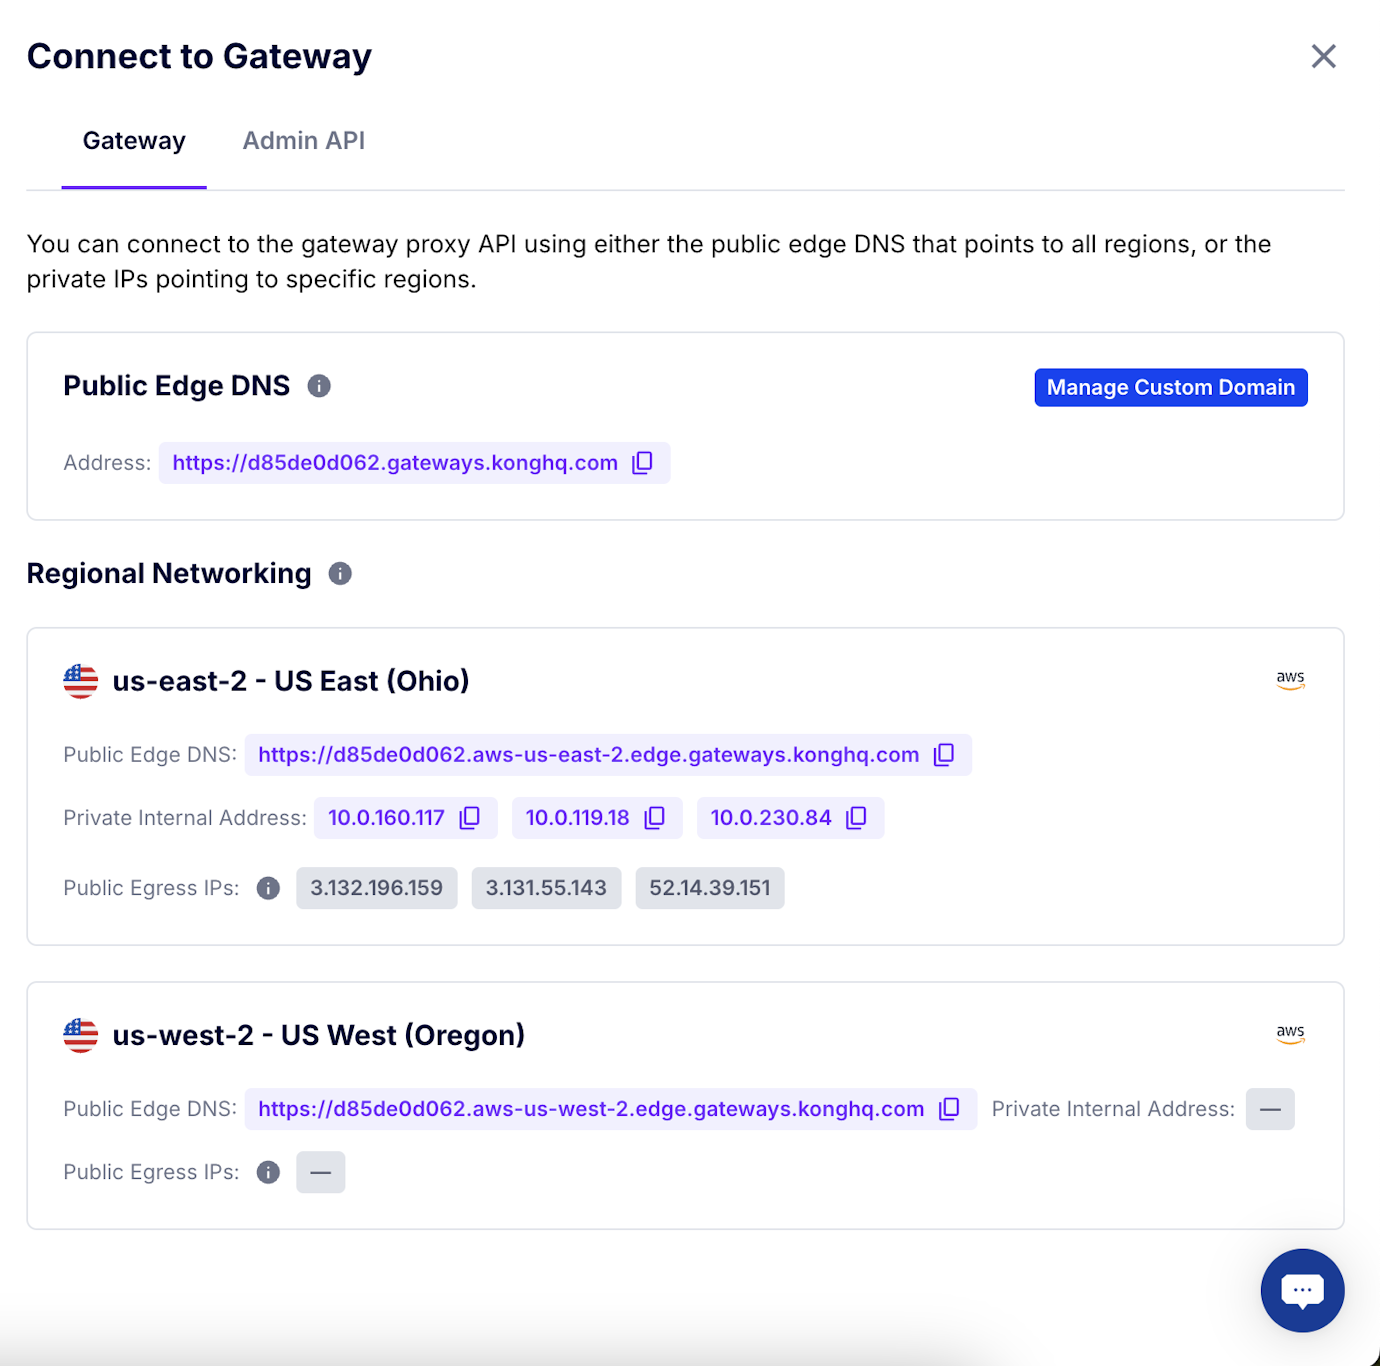Open the d85de0d062.gateways.konghq.com link
The height and width of the screenshot is (1366, 1380).
[x=394, y=462]
